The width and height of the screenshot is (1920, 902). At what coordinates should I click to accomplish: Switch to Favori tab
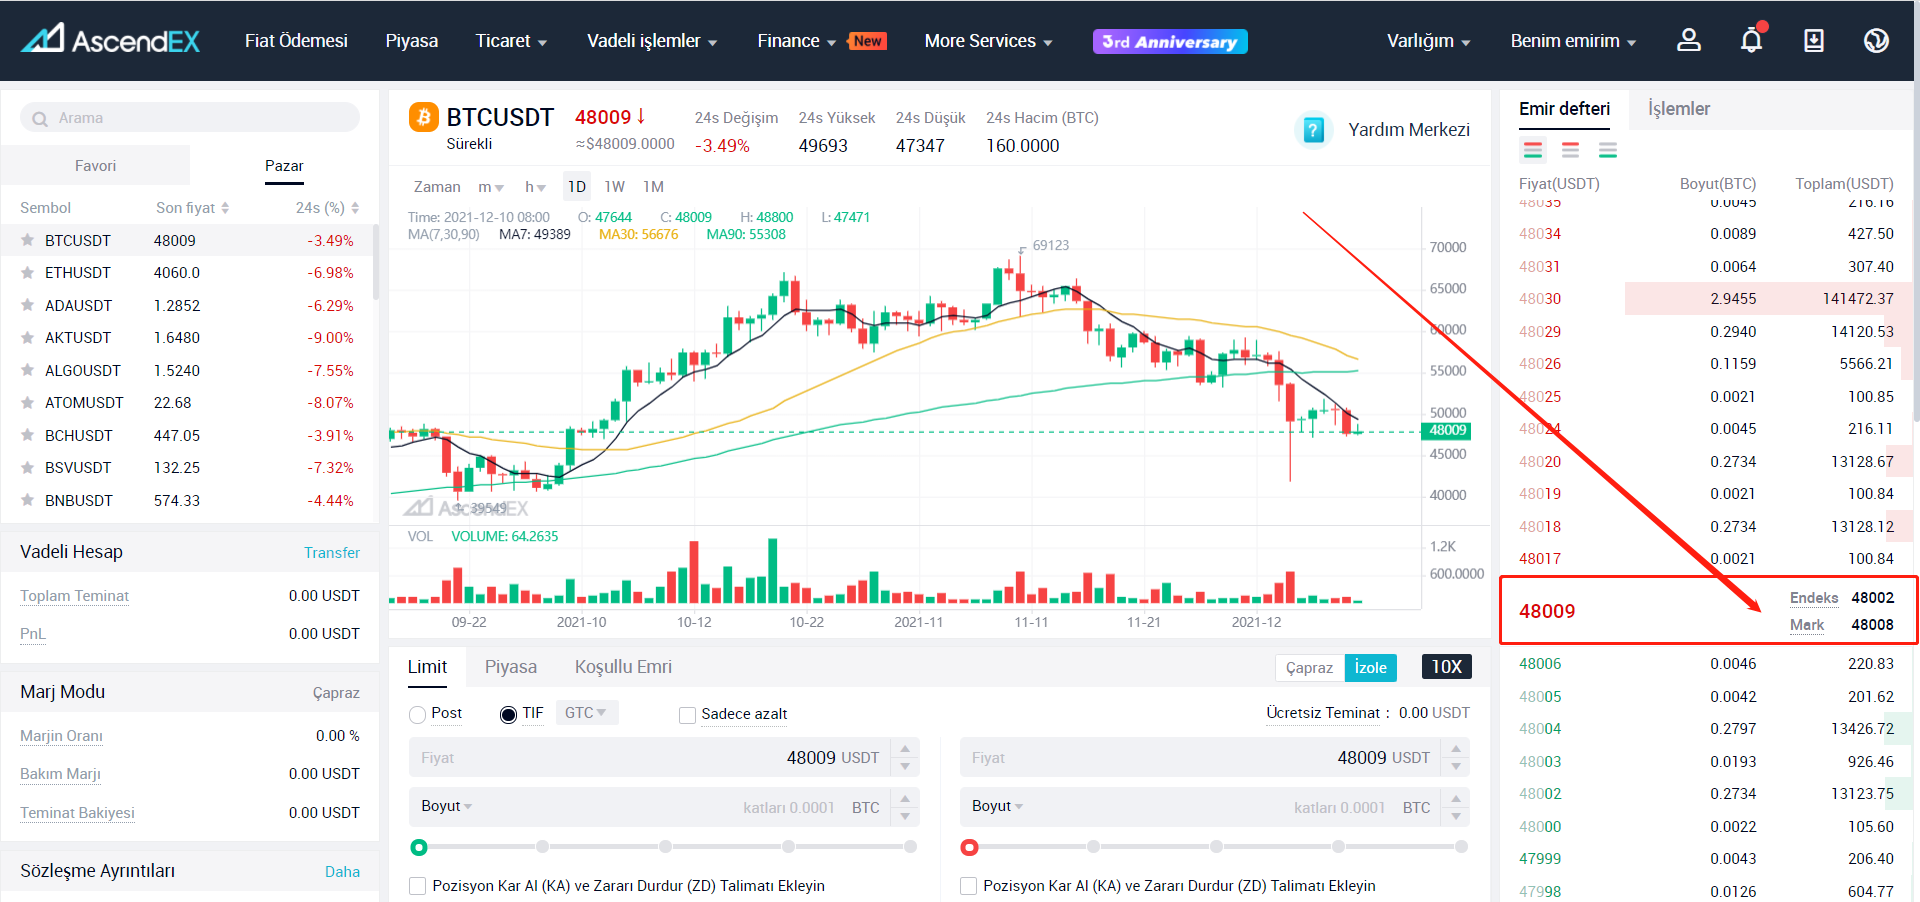(x=95, y=166)
